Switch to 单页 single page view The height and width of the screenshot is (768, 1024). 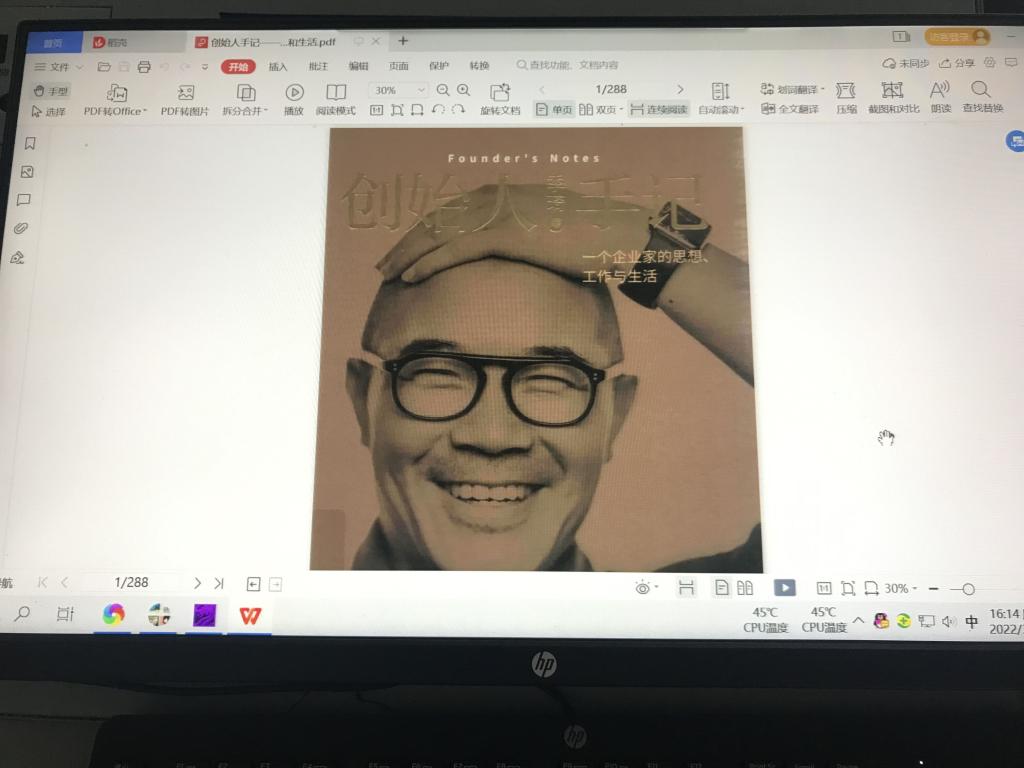(x=555, y=109)
